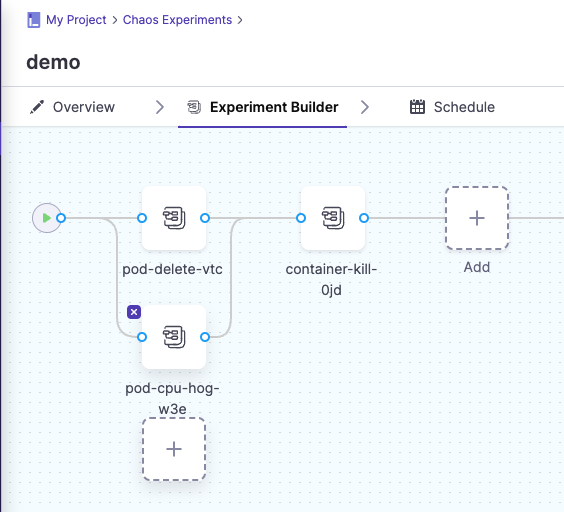Image resolution: width=564 pixels, height=512 pixels.
Task: Add a parallel fault below pod-cpu-hog
Action: tap(174, 449)
